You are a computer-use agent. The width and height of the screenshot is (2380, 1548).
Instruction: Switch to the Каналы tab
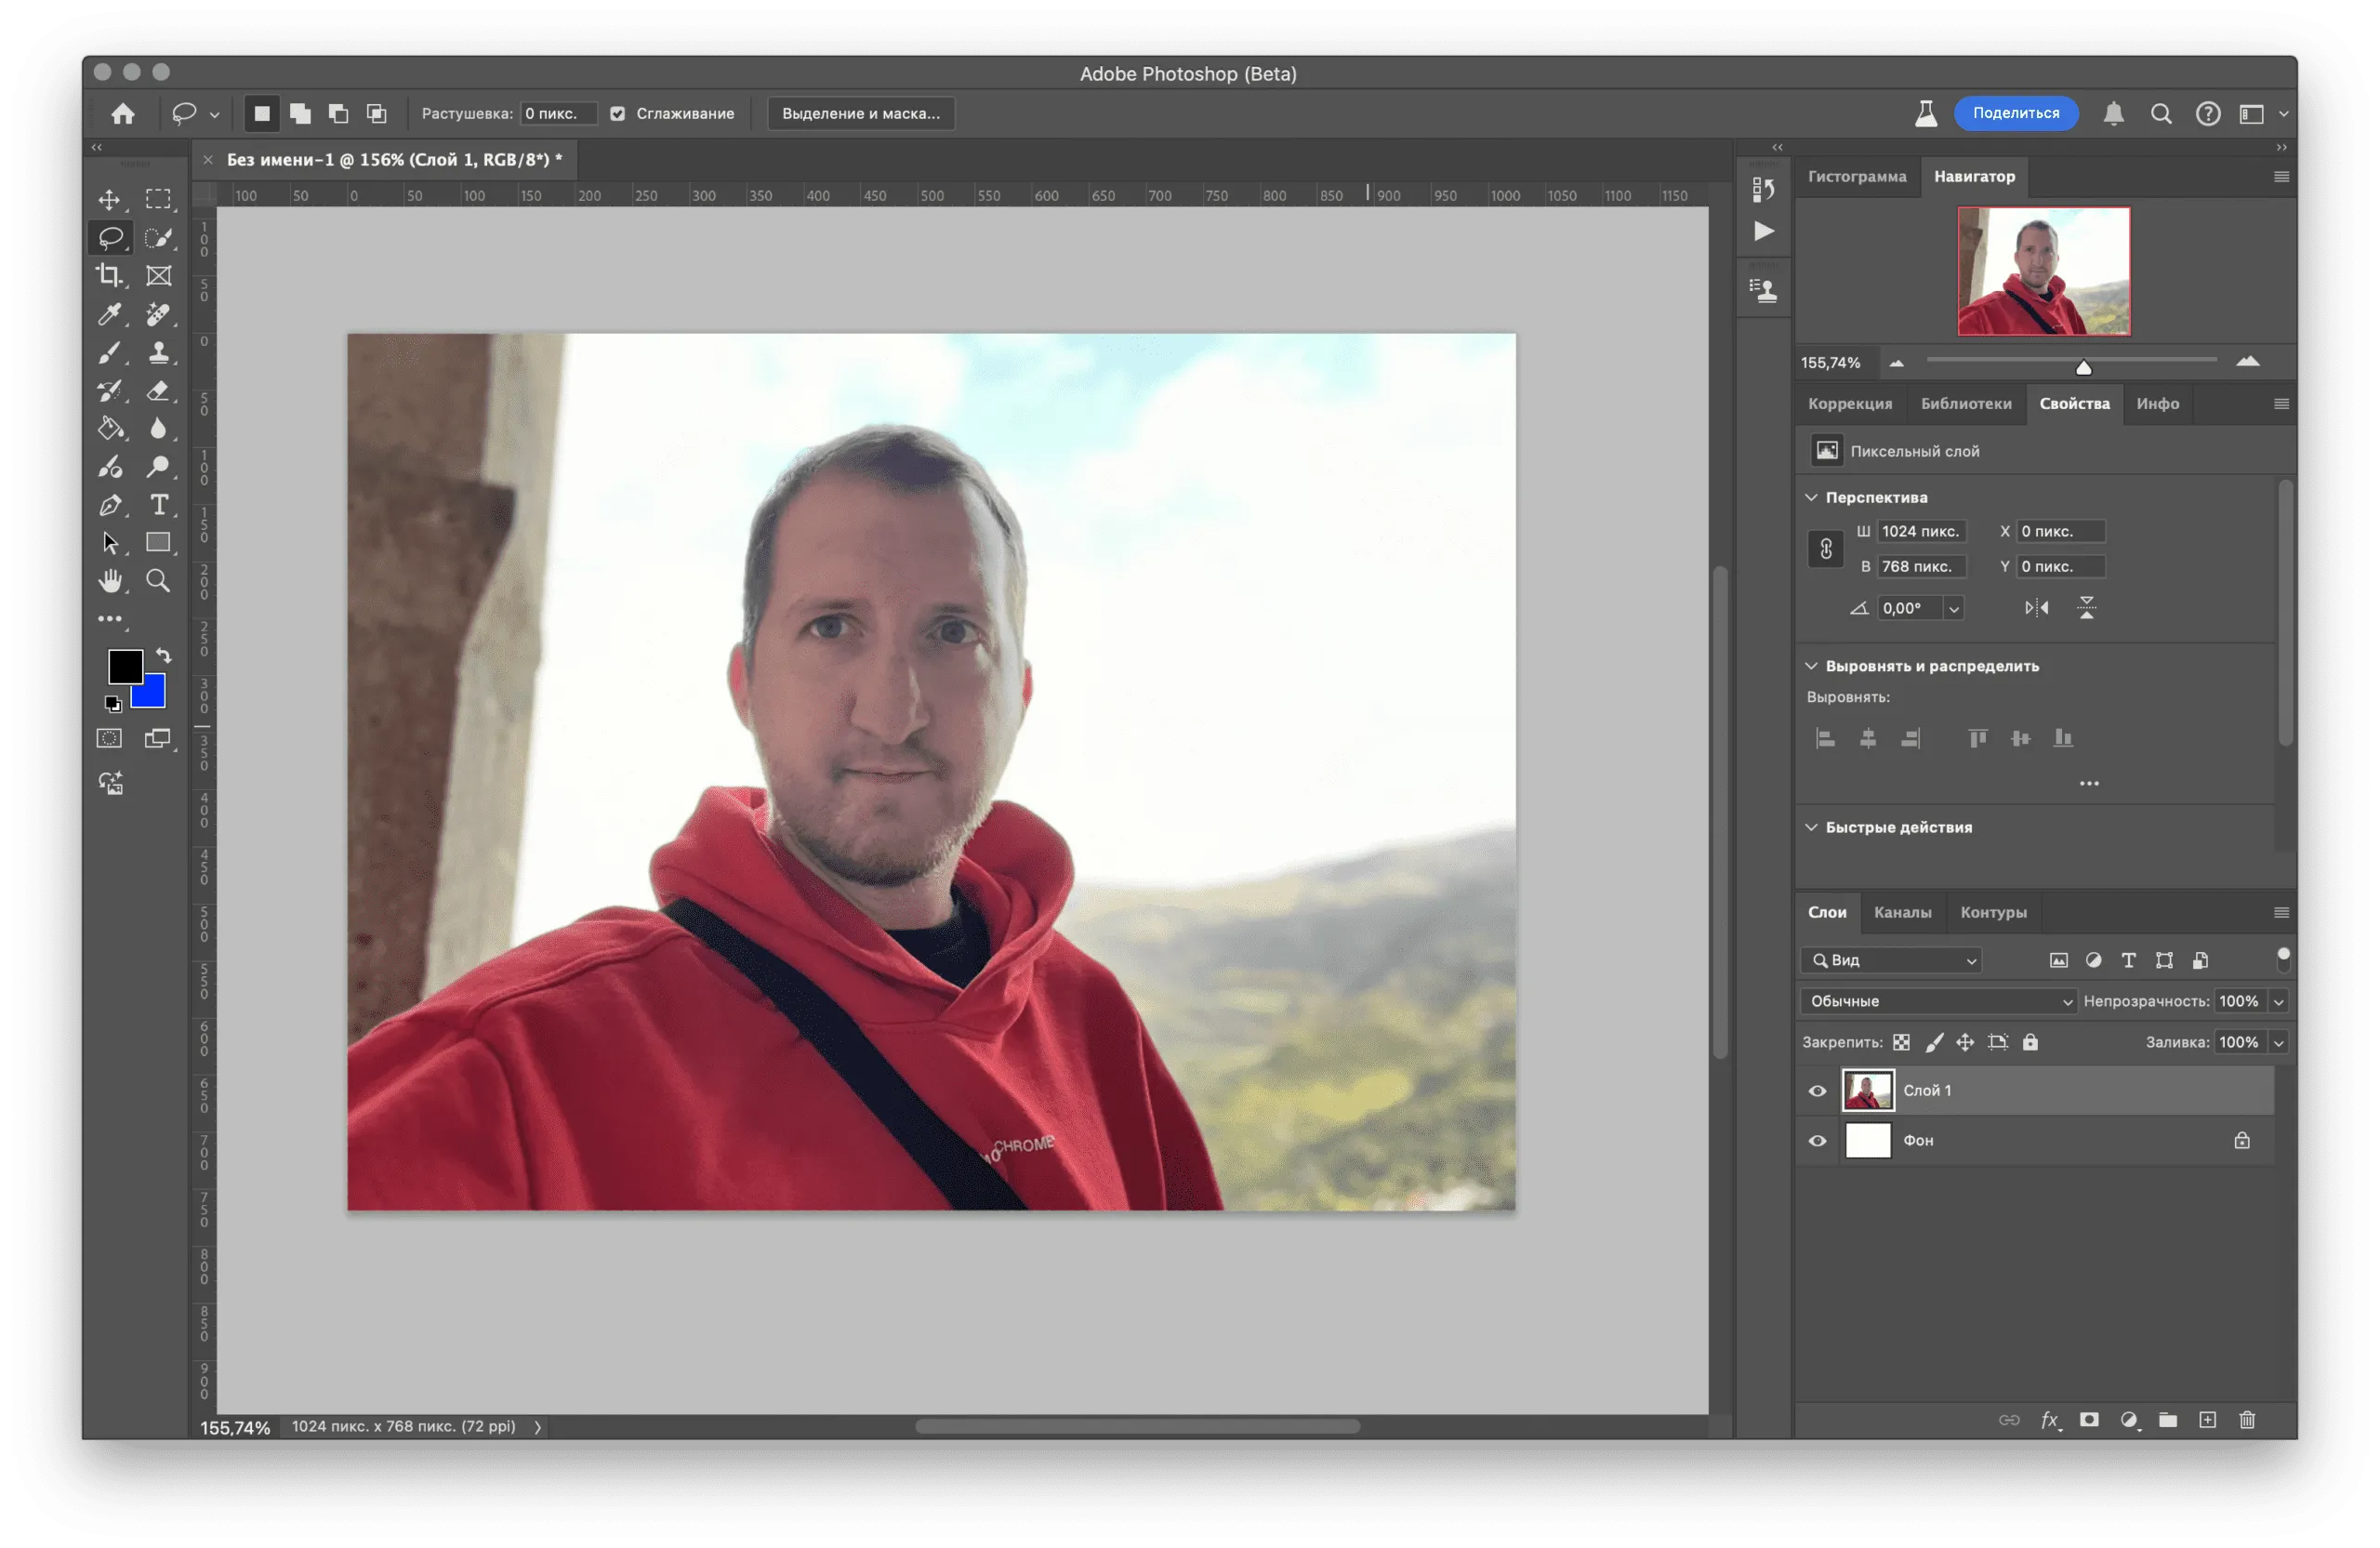tap(1902, 912)
